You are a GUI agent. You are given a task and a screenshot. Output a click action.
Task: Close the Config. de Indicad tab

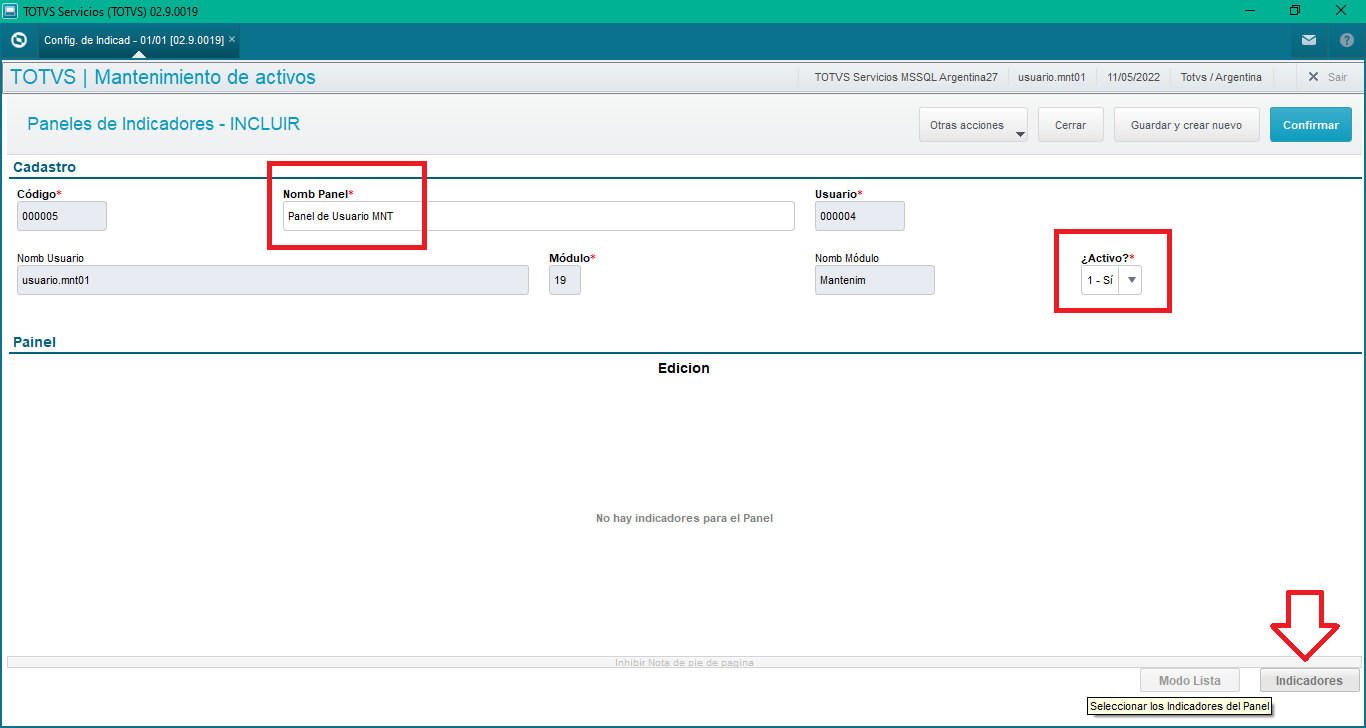pos(232,40)
